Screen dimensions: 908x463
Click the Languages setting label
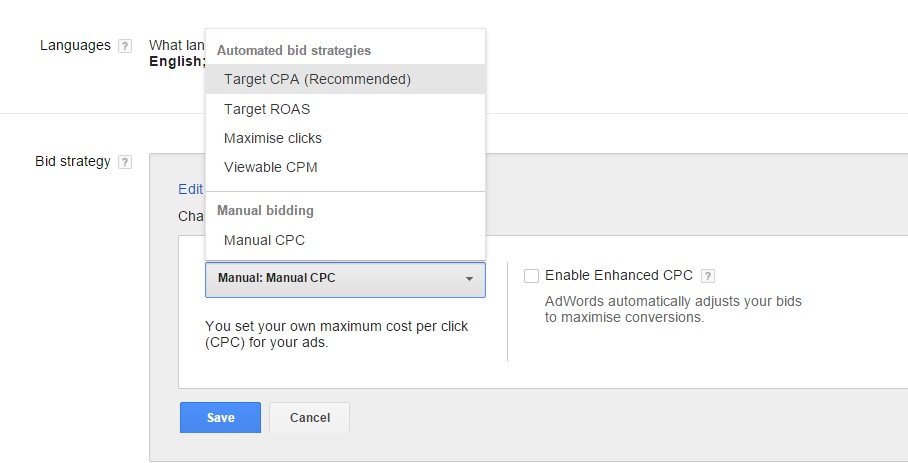[75, 46]
